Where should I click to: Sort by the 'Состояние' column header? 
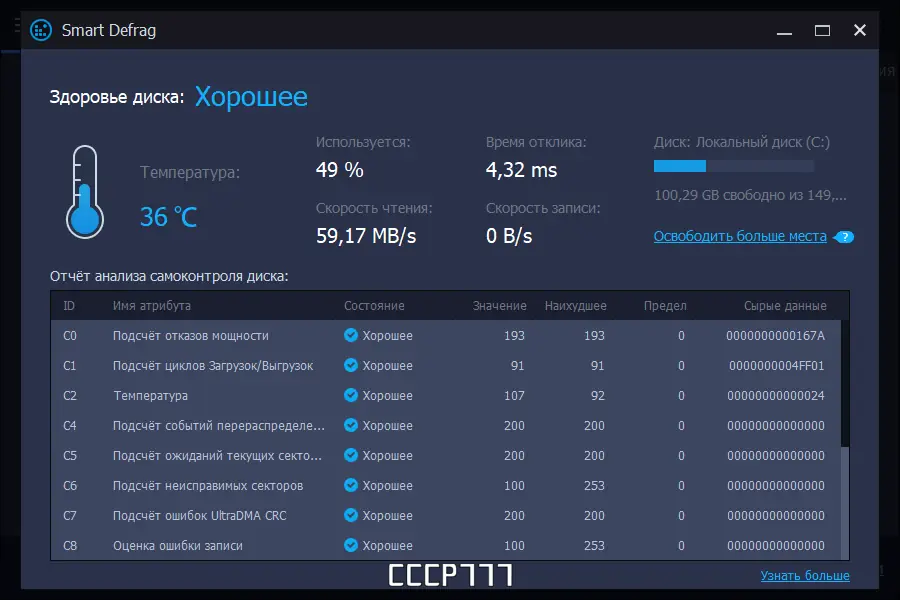(374, 306)
